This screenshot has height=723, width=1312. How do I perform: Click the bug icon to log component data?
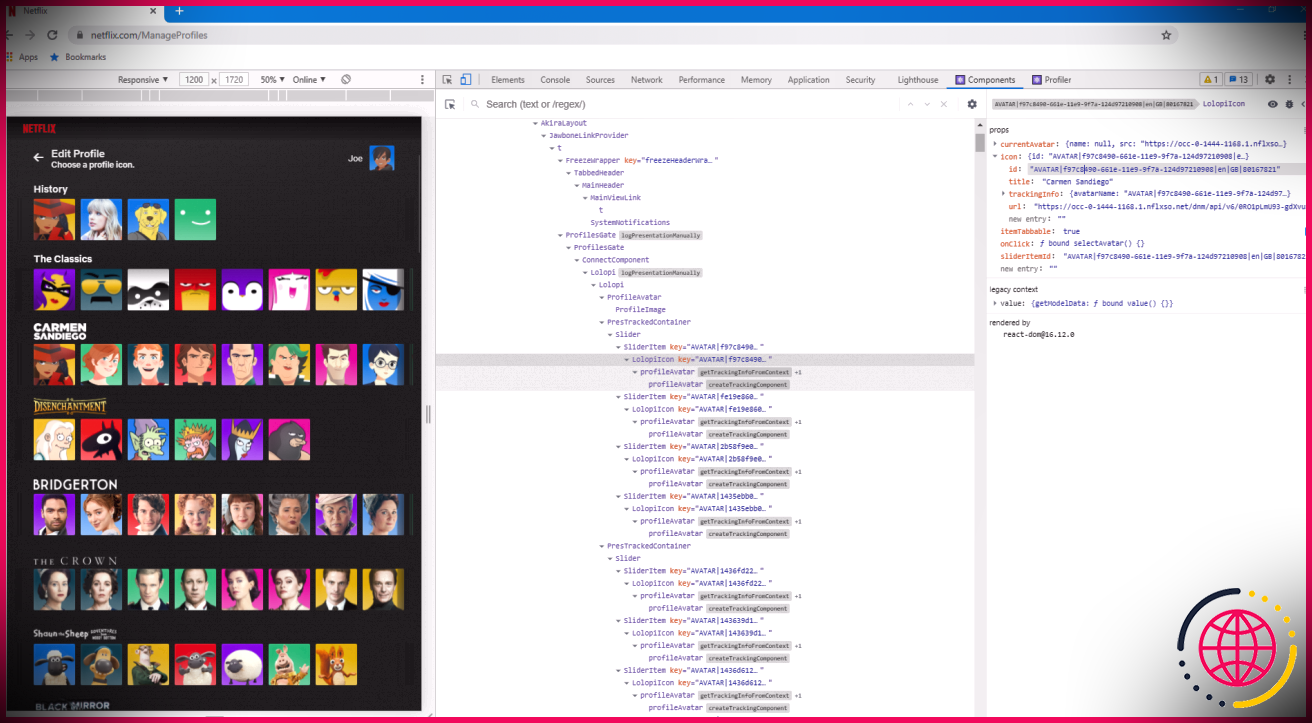point(1289,104)
